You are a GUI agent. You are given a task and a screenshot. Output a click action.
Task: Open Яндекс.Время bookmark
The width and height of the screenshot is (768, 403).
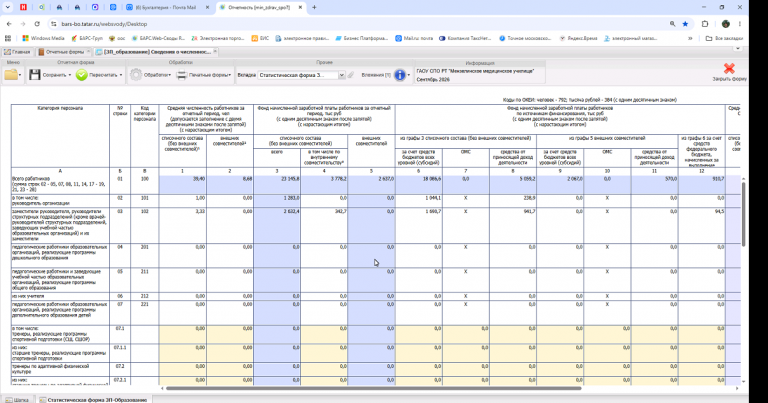point(579,38)
